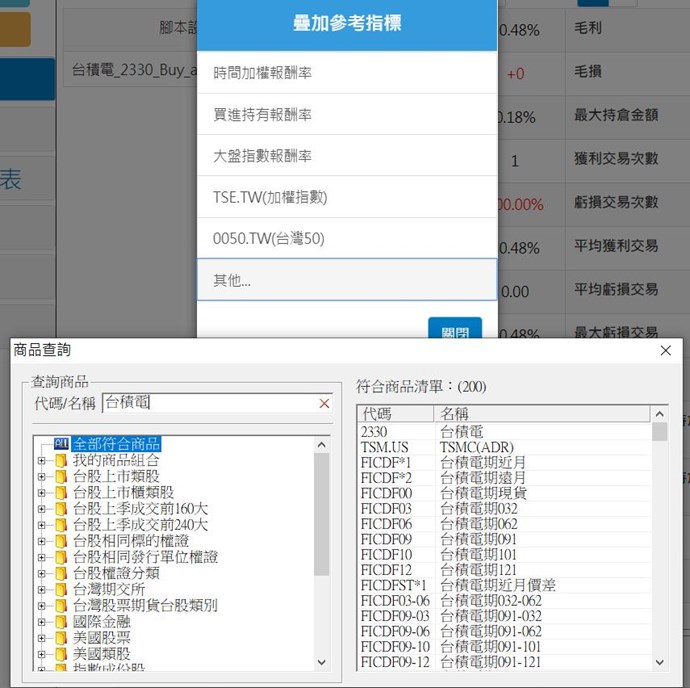Clear the search text with the red X
This screenshot has width=690, height=688.
point(324,403)
